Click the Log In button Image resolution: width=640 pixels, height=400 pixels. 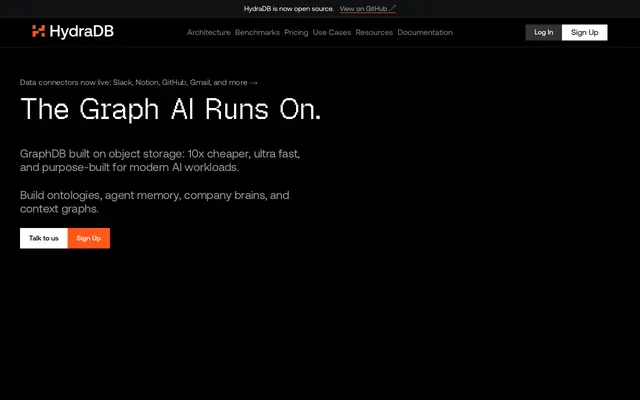tap(544, 32)
